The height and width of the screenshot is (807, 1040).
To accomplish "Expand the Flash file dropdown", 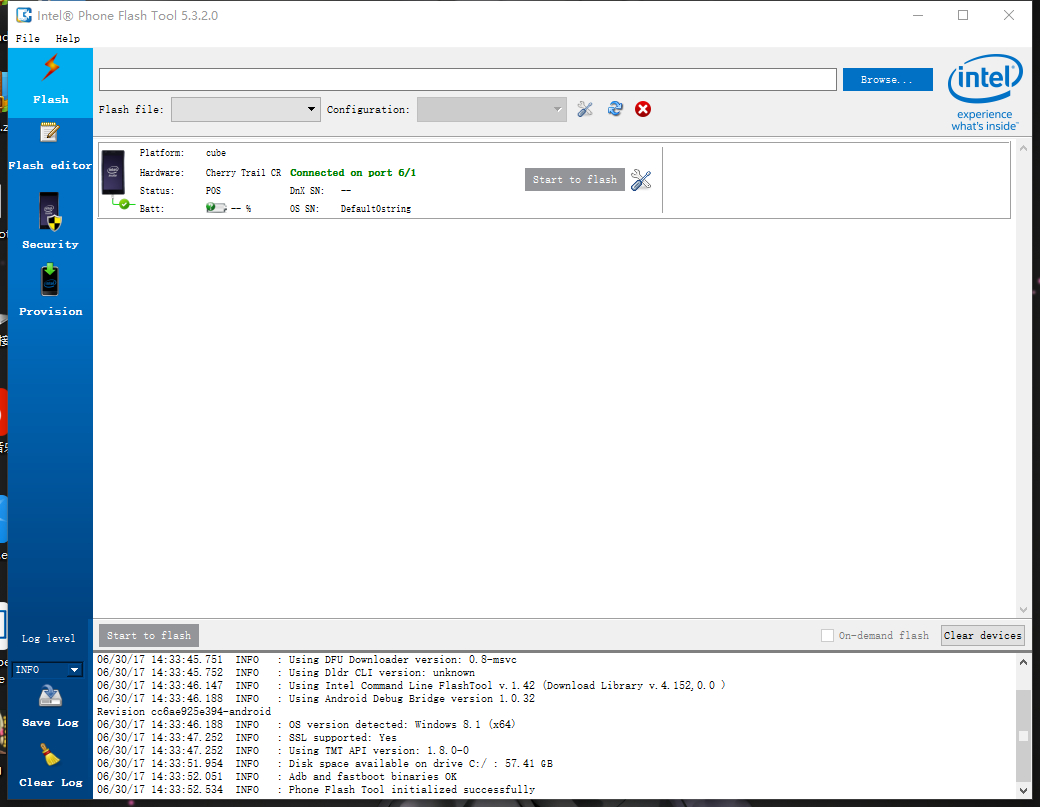I will point(245,109).
